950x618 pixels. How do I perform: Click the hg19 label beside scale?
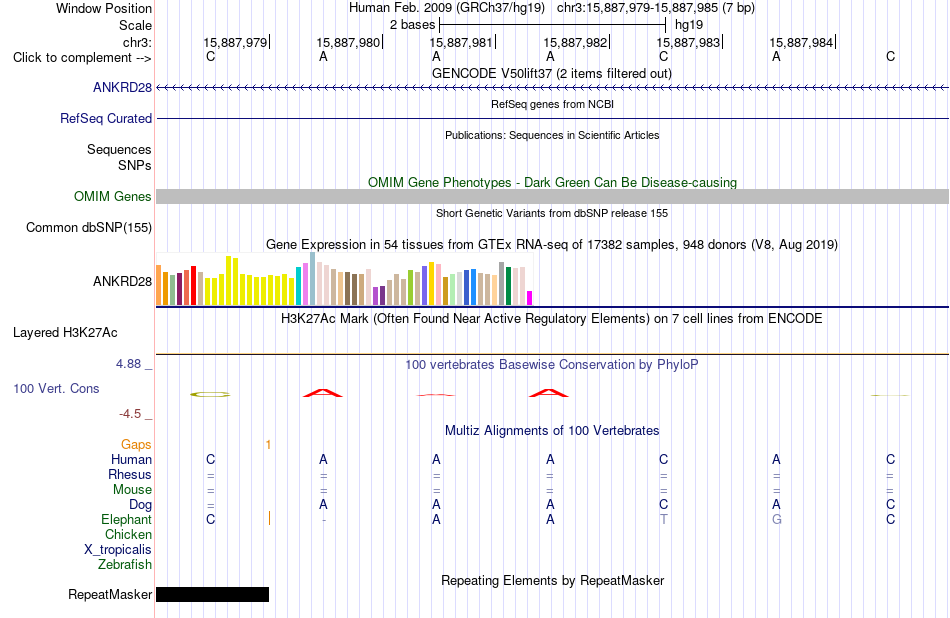(x=689, y=25)
